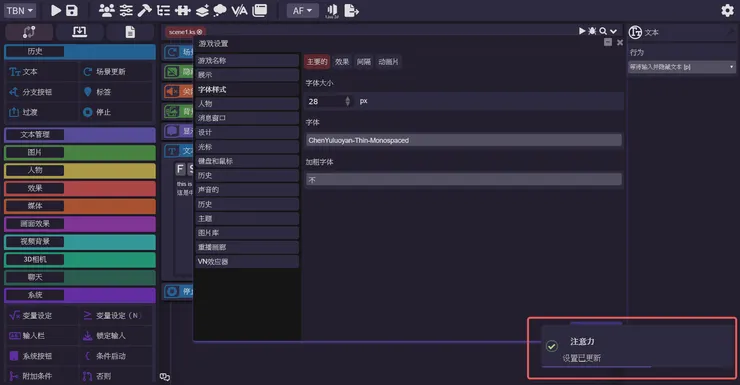Add the 过渡 transition component
The height and width of the screenshot is (385, 740).
(42, 112)
